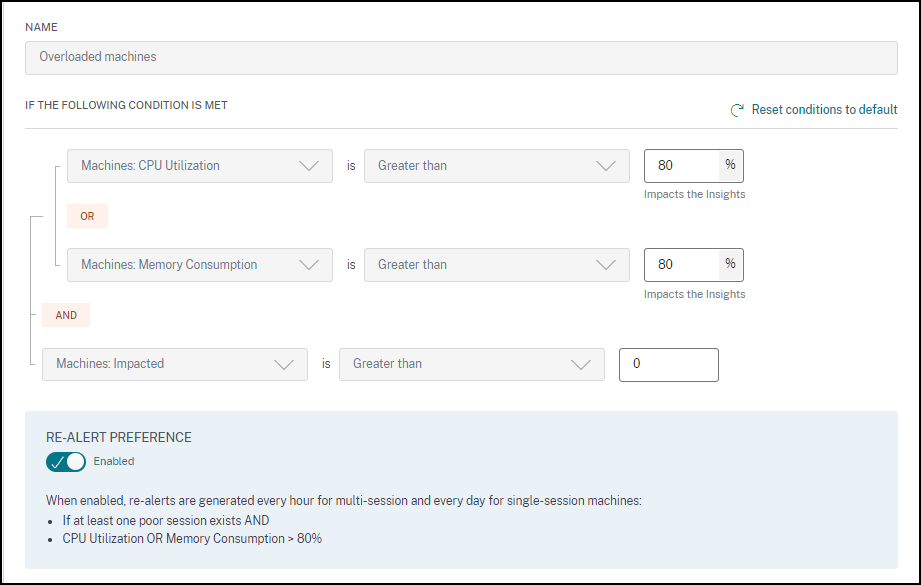Click the Overloaded machines name field
The image size is (921, 585).
pos(460,57)
